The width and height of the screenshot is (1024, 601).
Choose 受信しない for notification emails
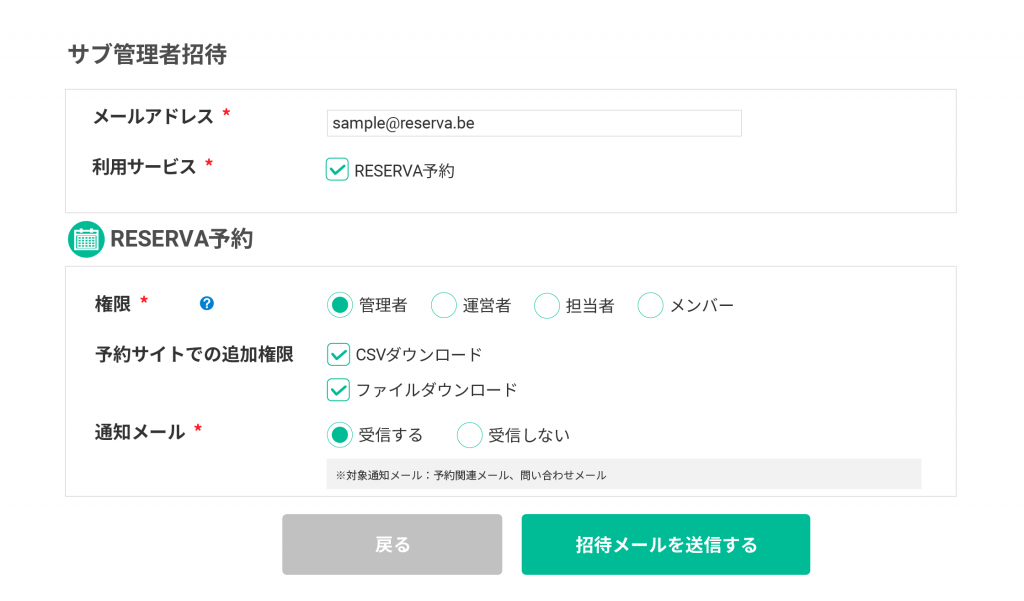point(470,435)
